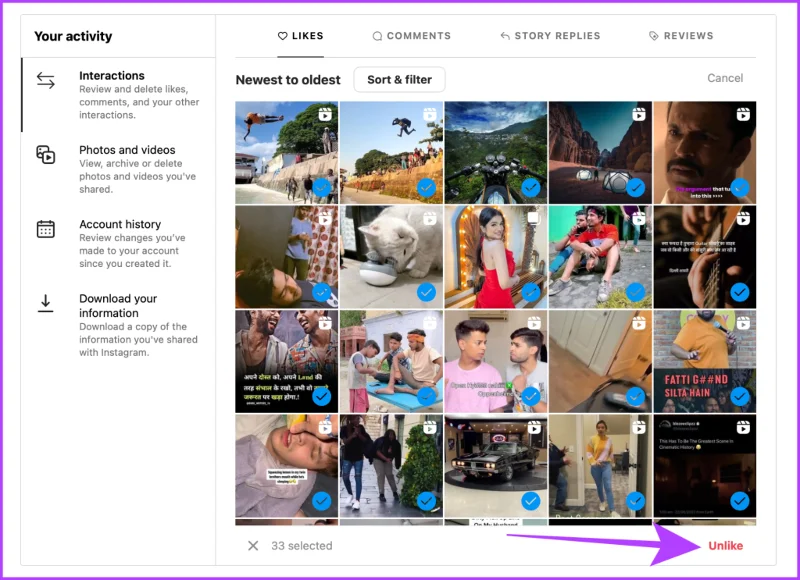Screen dimensions: 800x580
Task: Uncheck the woman in red dress post
Action: pos(531,292)
